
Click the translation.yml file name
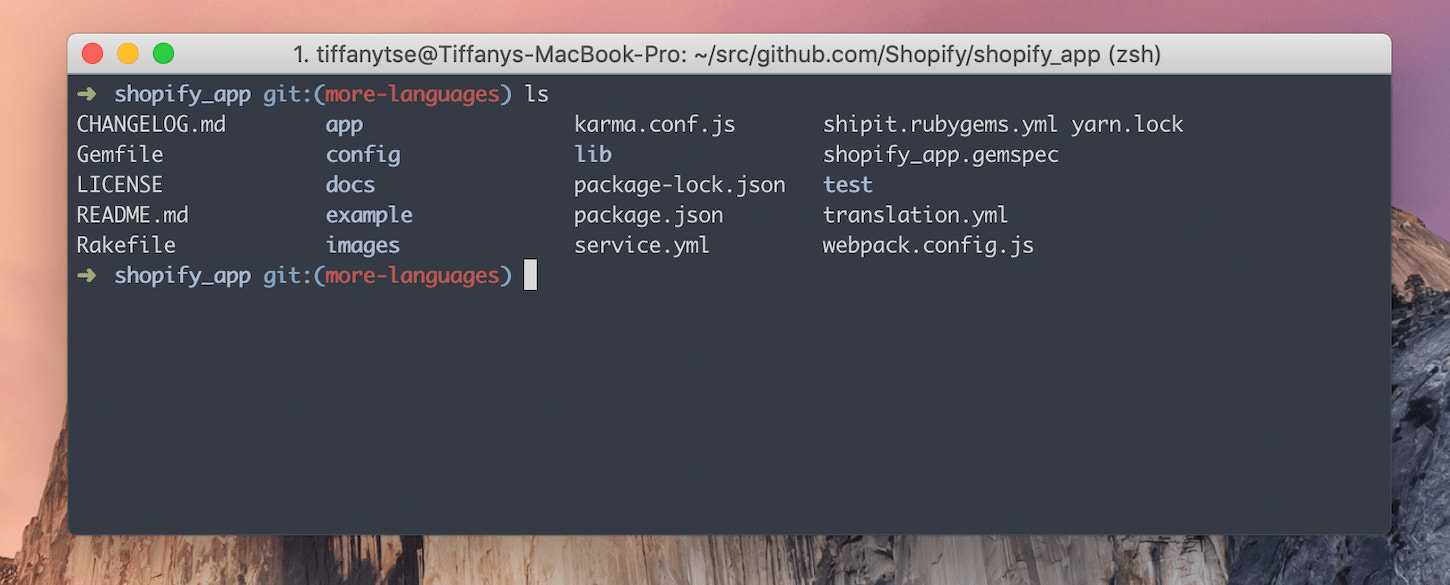[x=915, y=215]
